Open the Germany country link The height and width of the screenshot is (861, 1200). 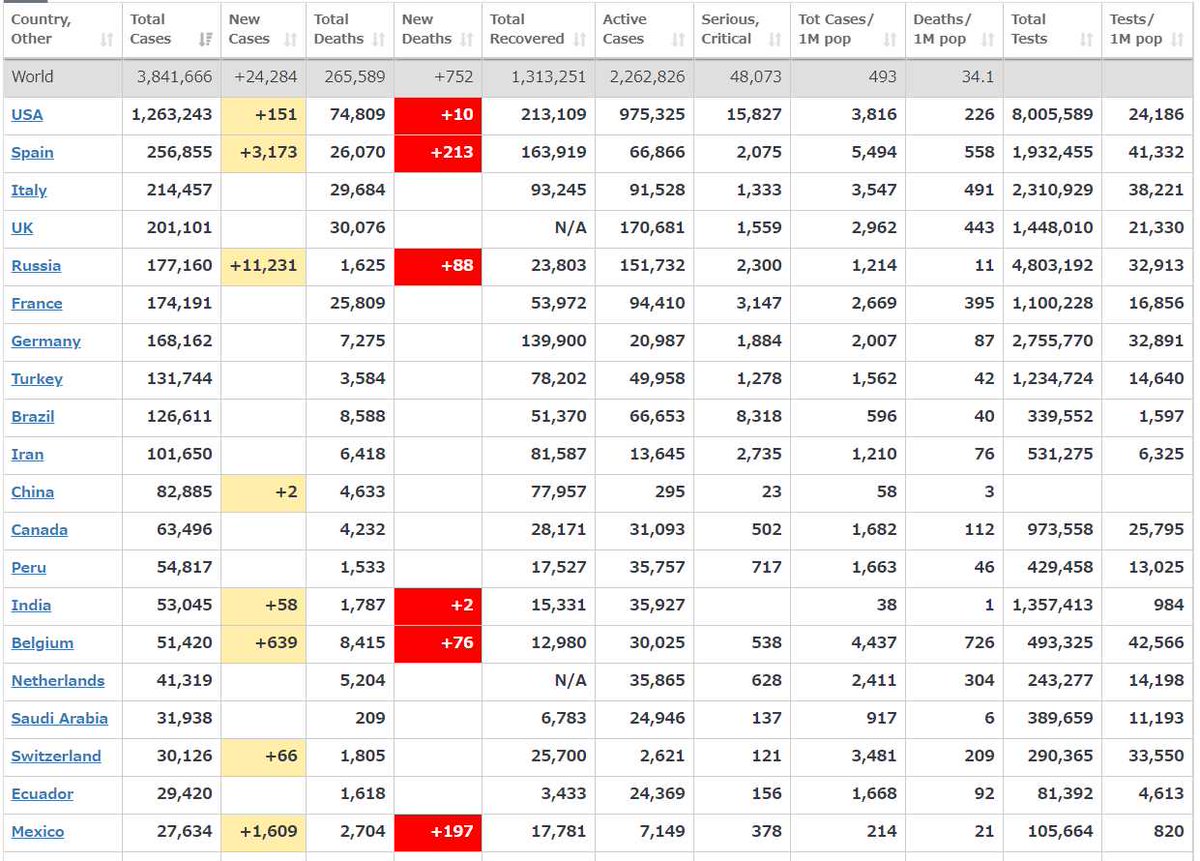[46, 341]
